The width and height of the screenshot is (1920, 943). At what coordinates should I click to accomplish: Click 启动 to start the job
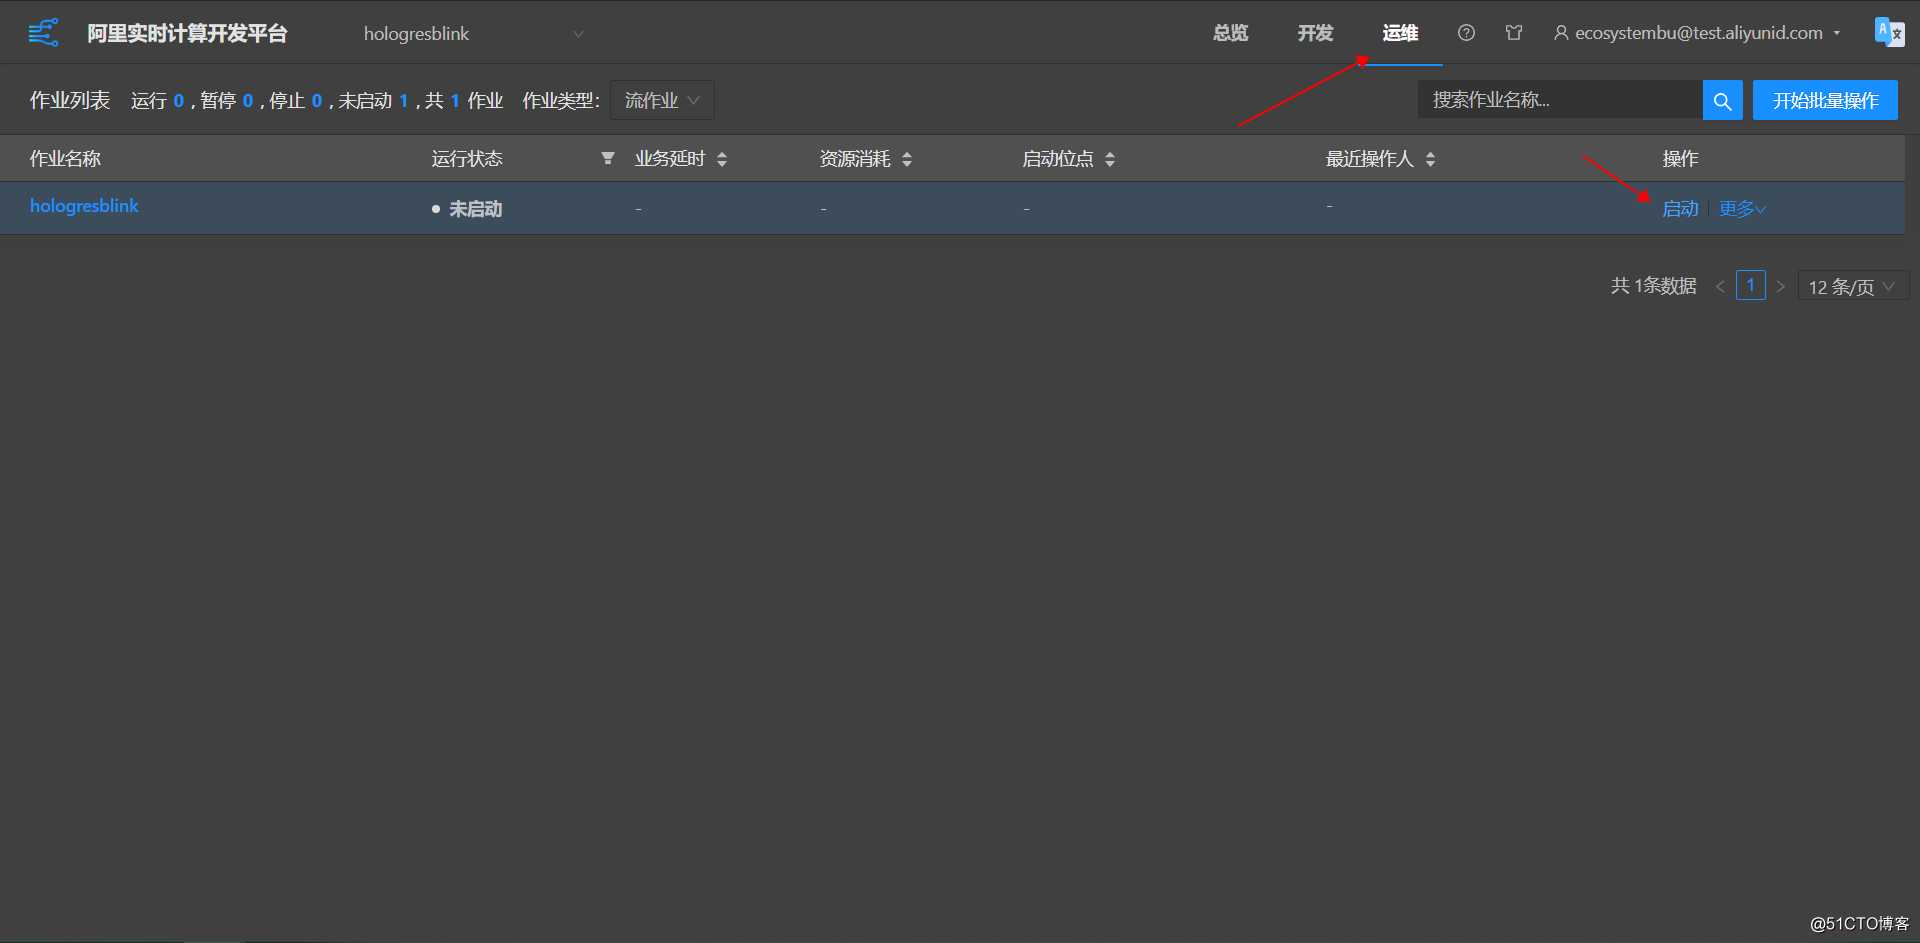pos(1680,209)
